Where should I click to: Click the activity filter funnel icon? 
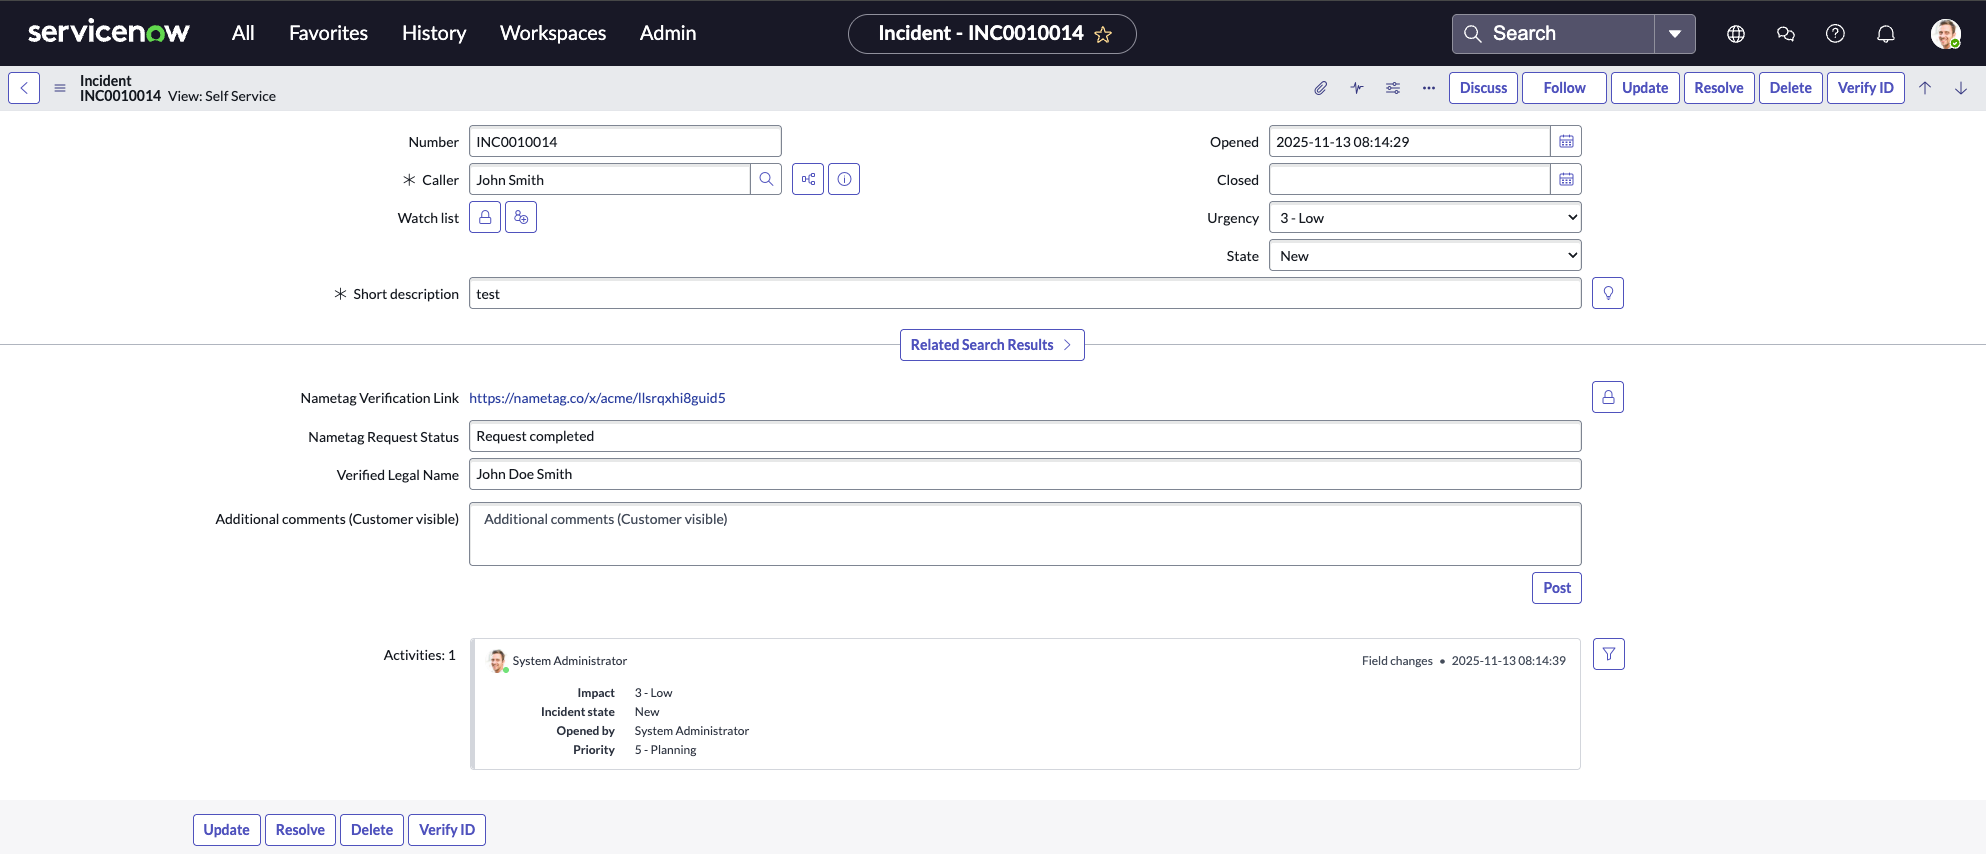[x=1608, y=654]
